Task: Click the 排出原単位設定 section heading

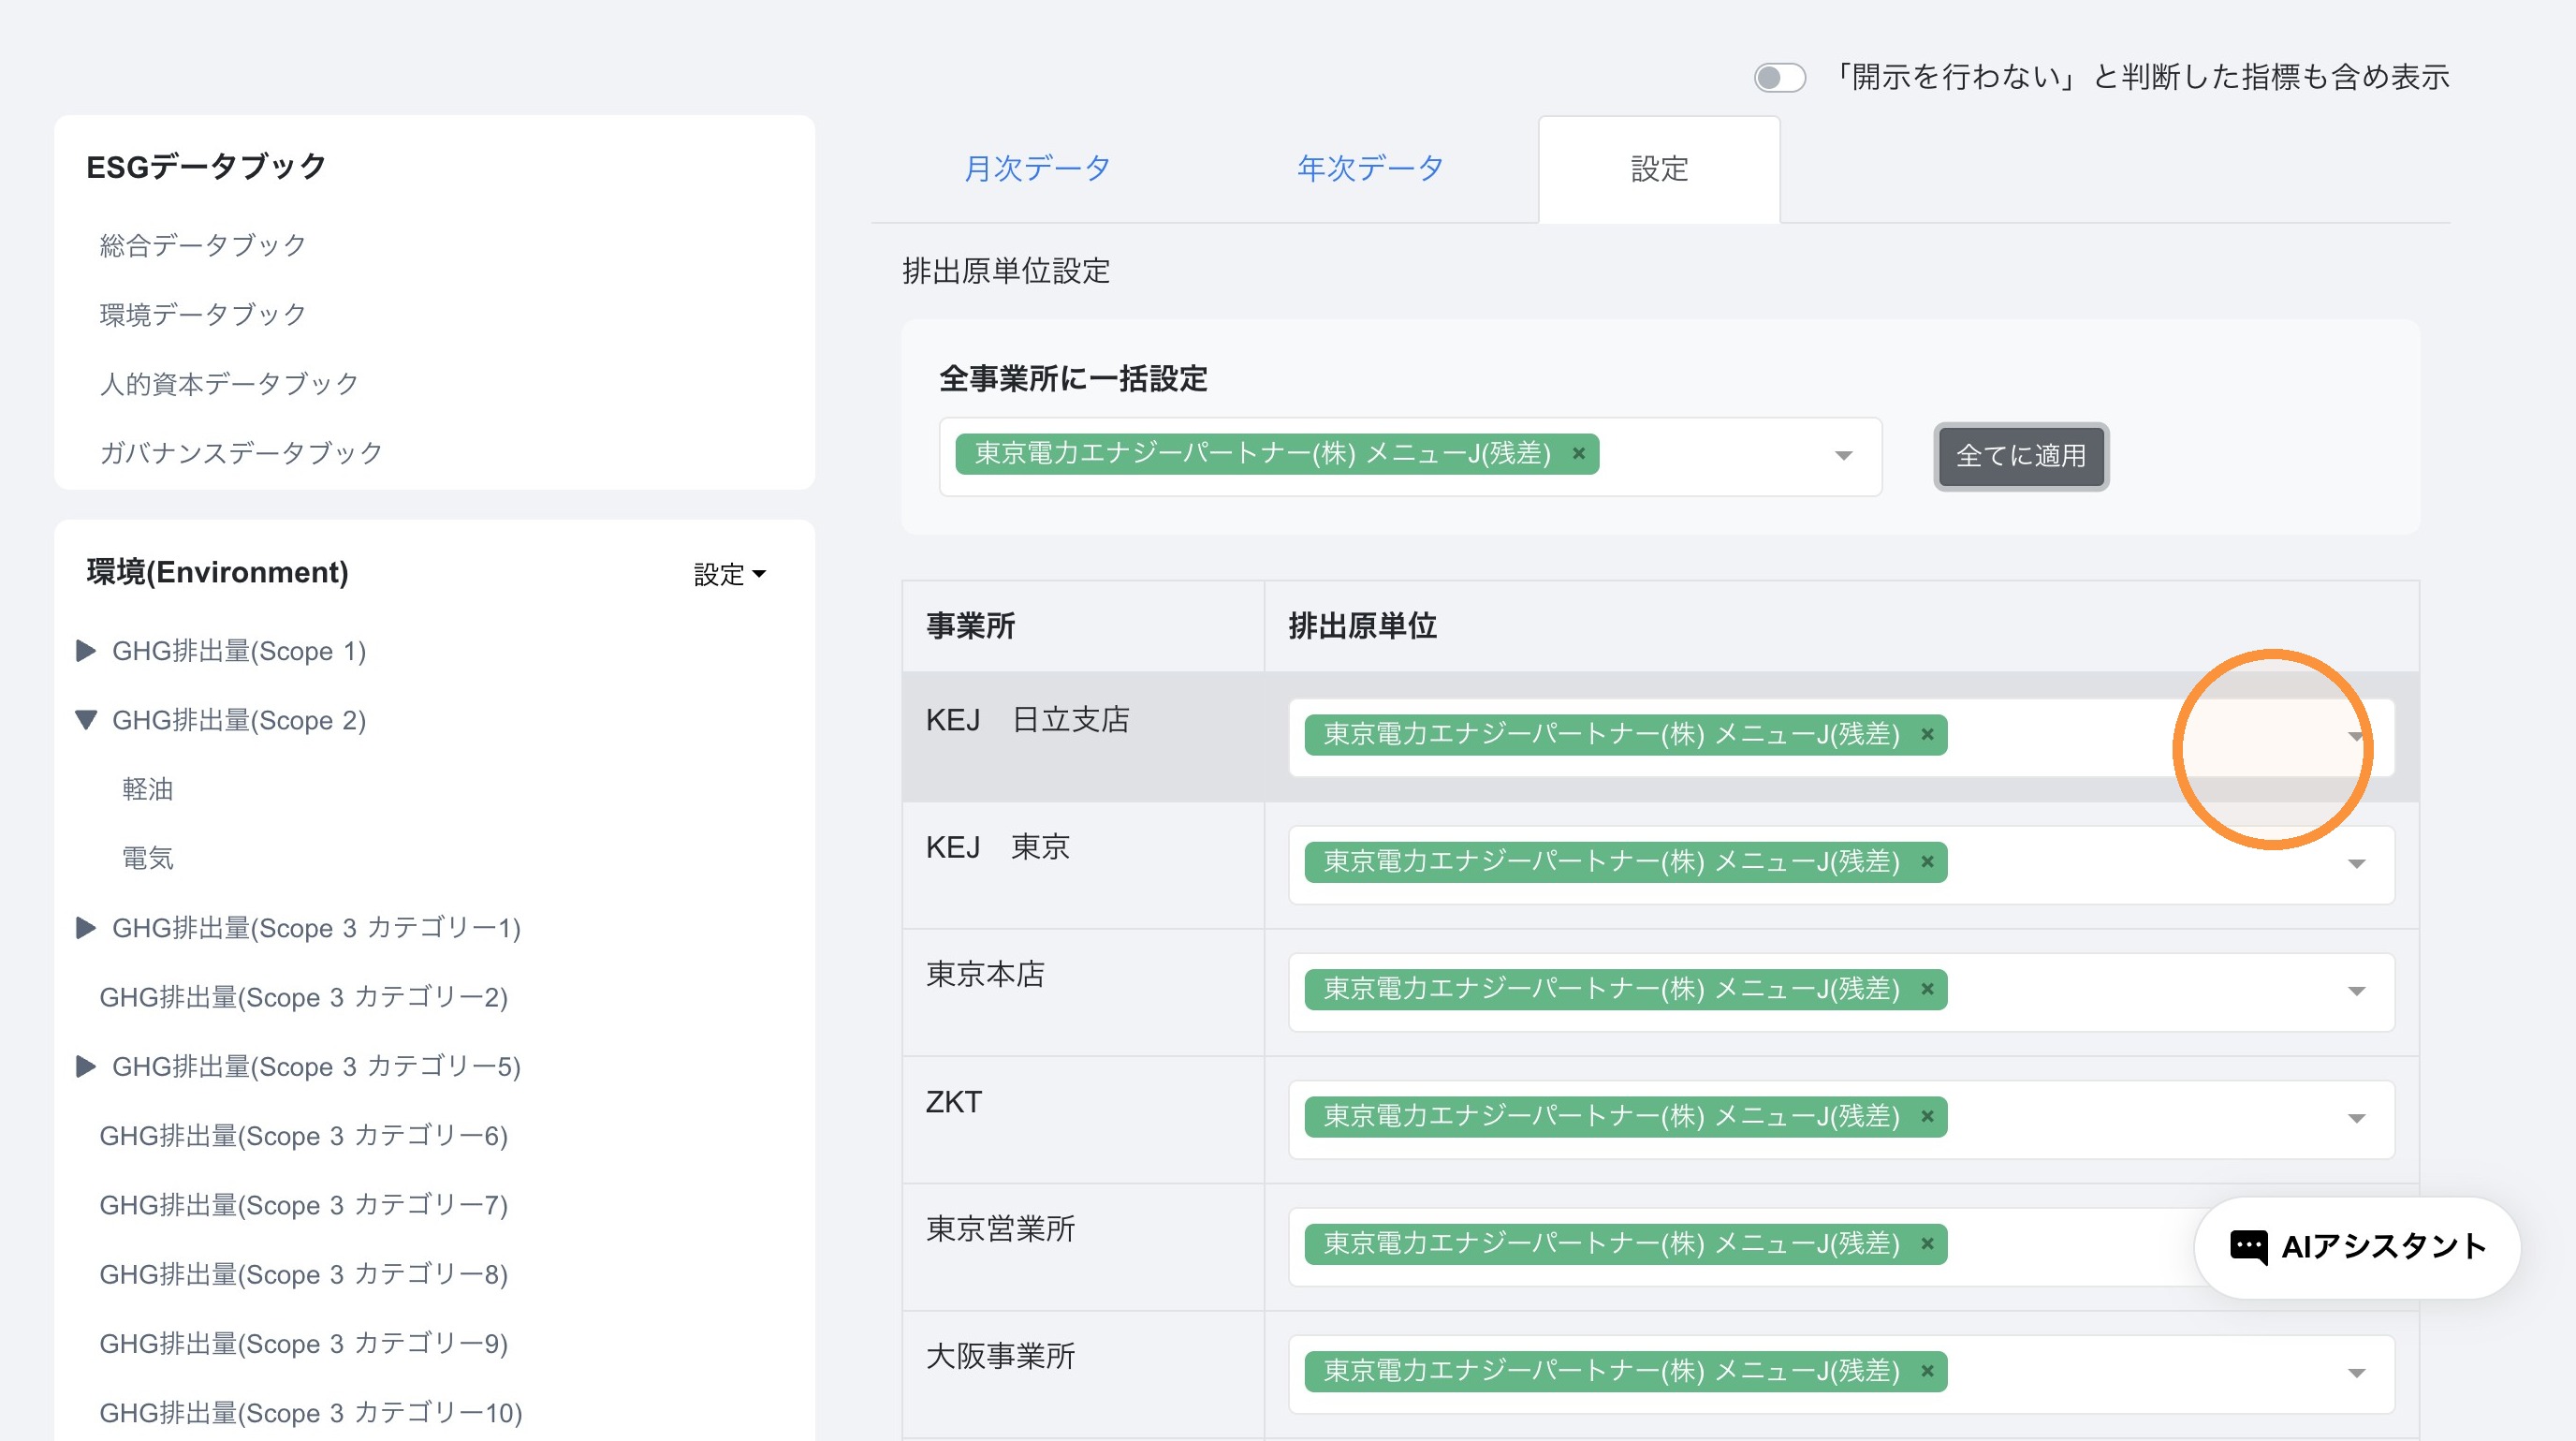Action: tap(1006, 271)
